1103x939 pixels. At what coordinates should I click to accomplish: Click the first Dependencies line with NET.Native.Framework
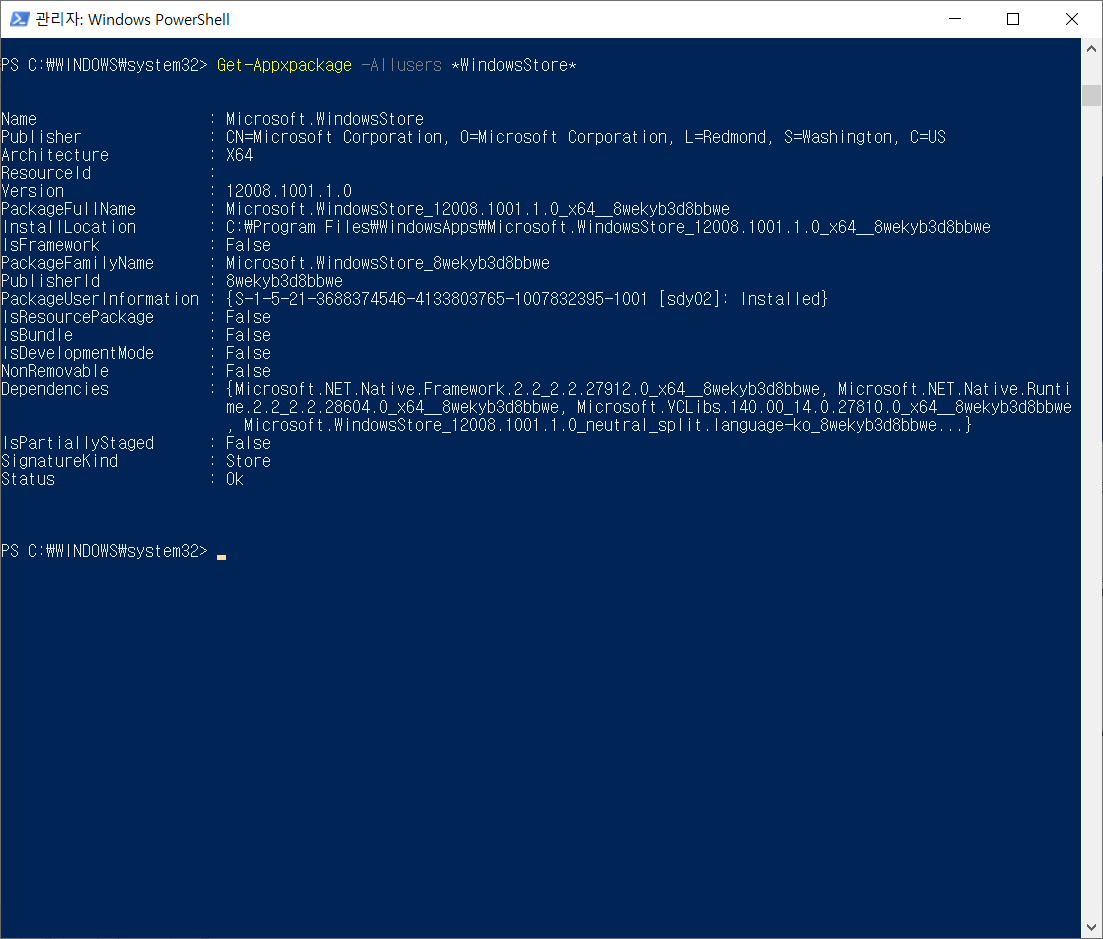(x=649, y=389)
